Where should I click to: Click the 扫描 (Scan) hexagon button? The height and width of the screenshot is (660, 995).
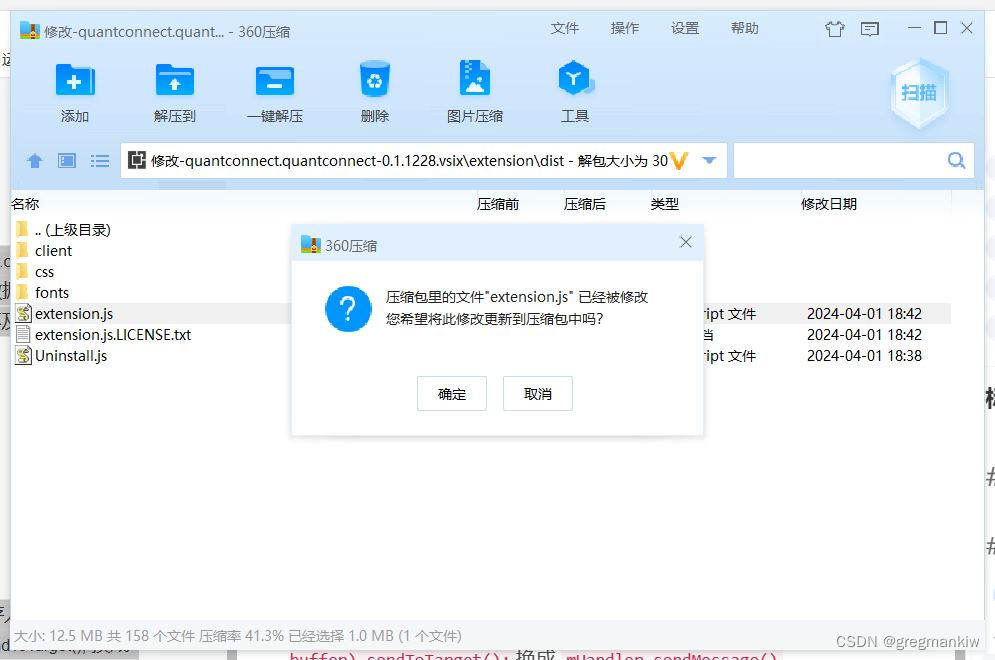point(919,93)
